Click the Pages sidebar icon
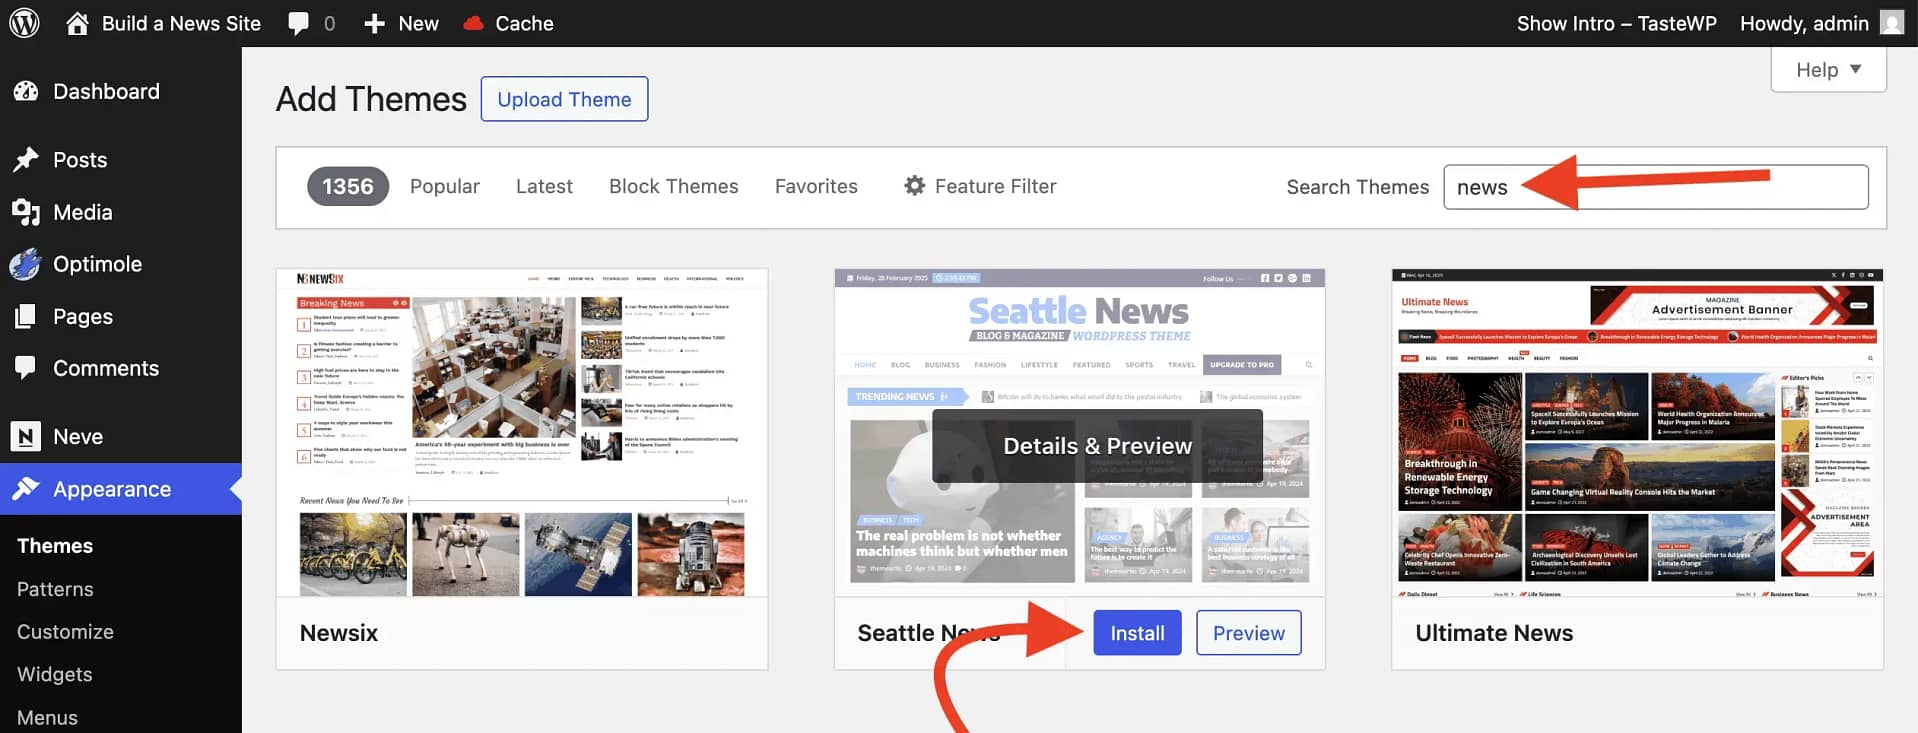Image resolution: width=1918 pixels, height=733 pixels. click(x=26, y=316)
